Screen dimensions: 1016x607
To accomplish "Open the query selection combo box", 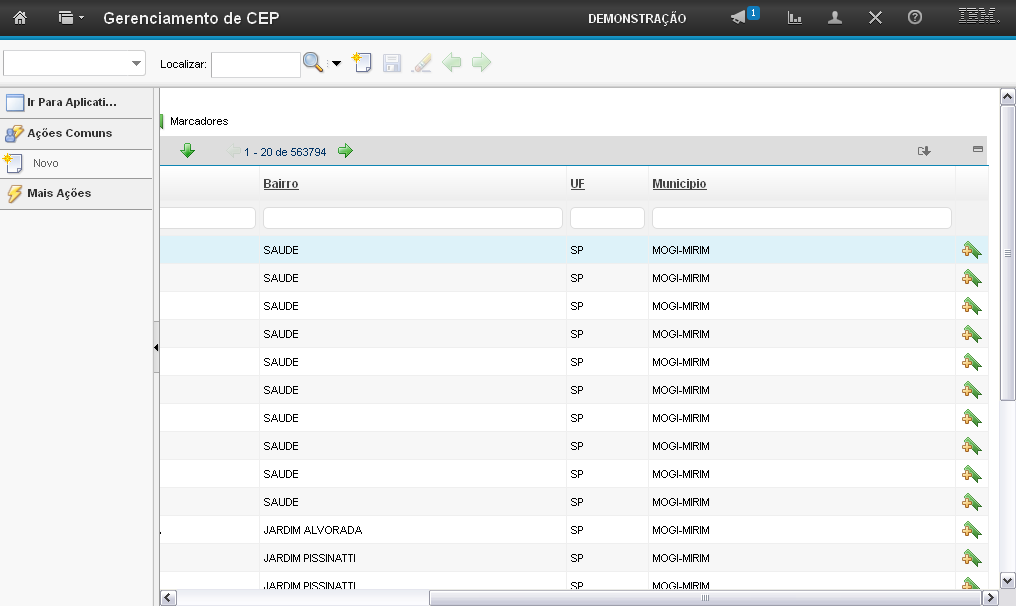I will coord(75,63).
